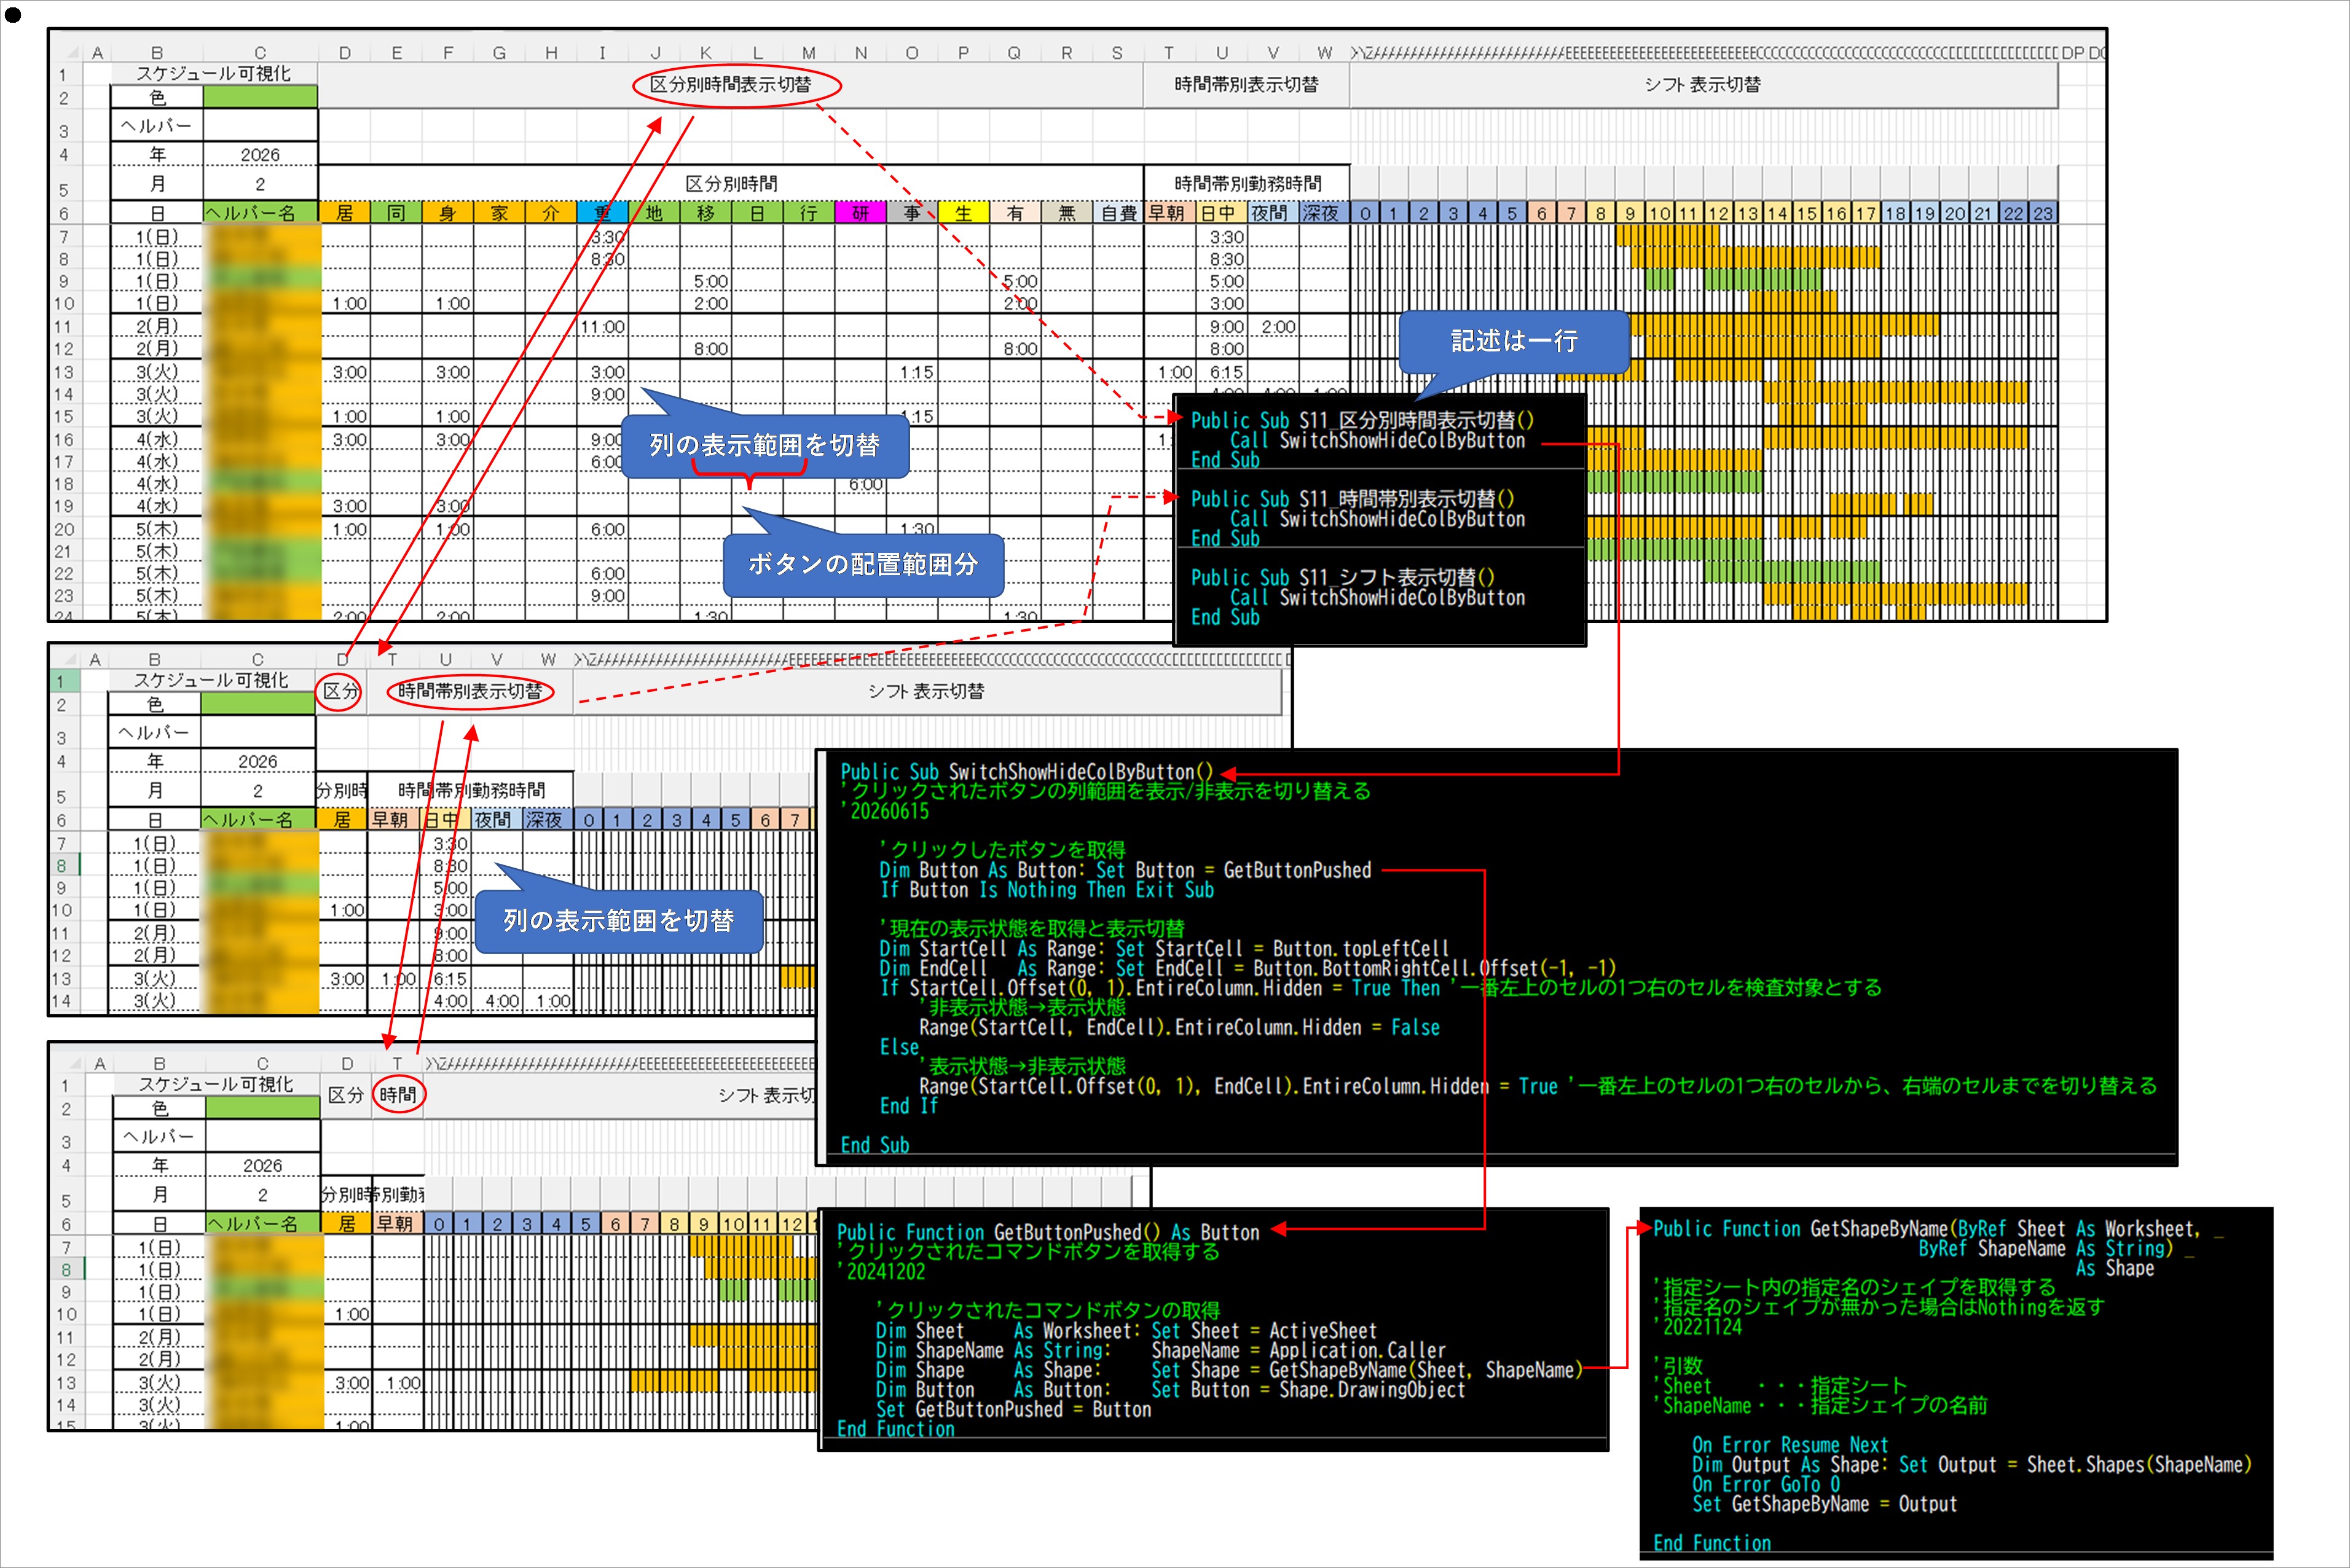Click code line Public Sub S11_区分別時間表示切替()
The image size is (2350, 1568).
click(1362, 421)
